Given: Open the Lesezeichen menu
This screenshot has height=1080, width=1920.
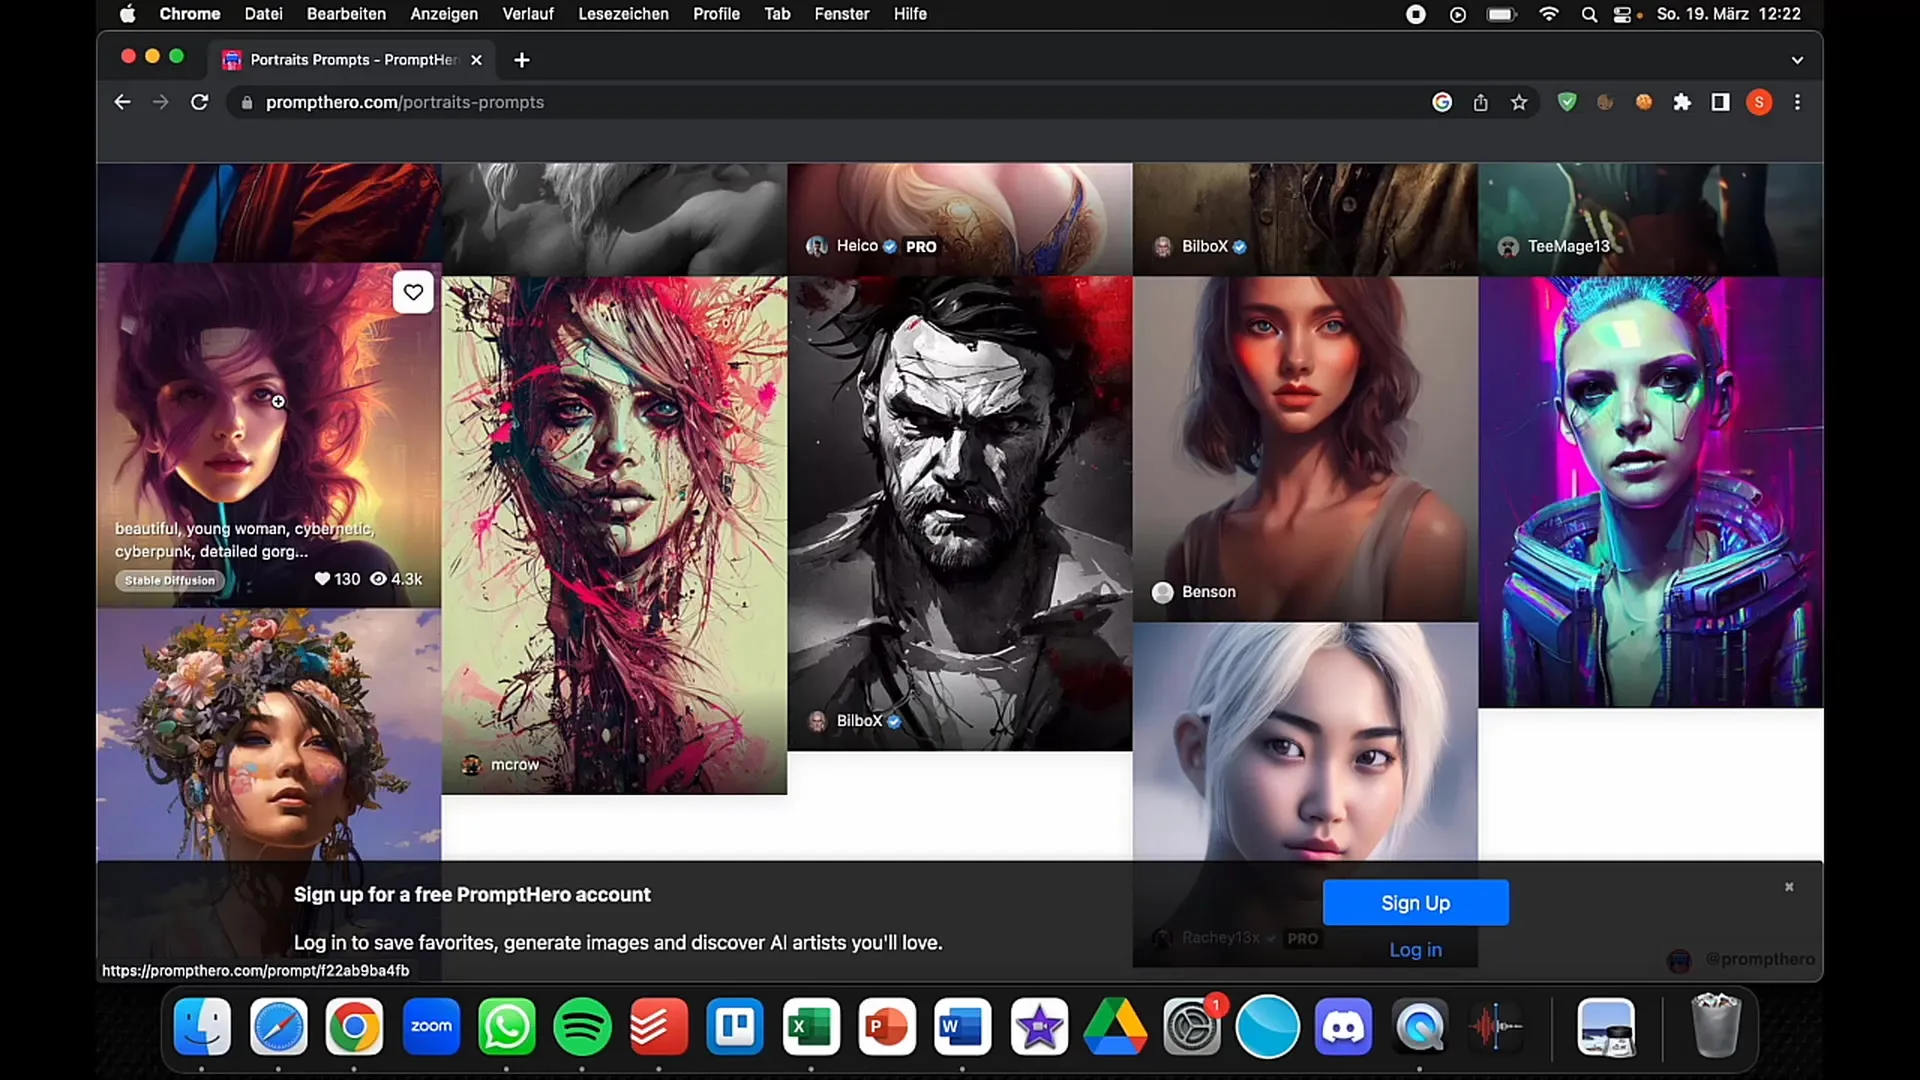Looking at the screenshot, I should (623, 14).
